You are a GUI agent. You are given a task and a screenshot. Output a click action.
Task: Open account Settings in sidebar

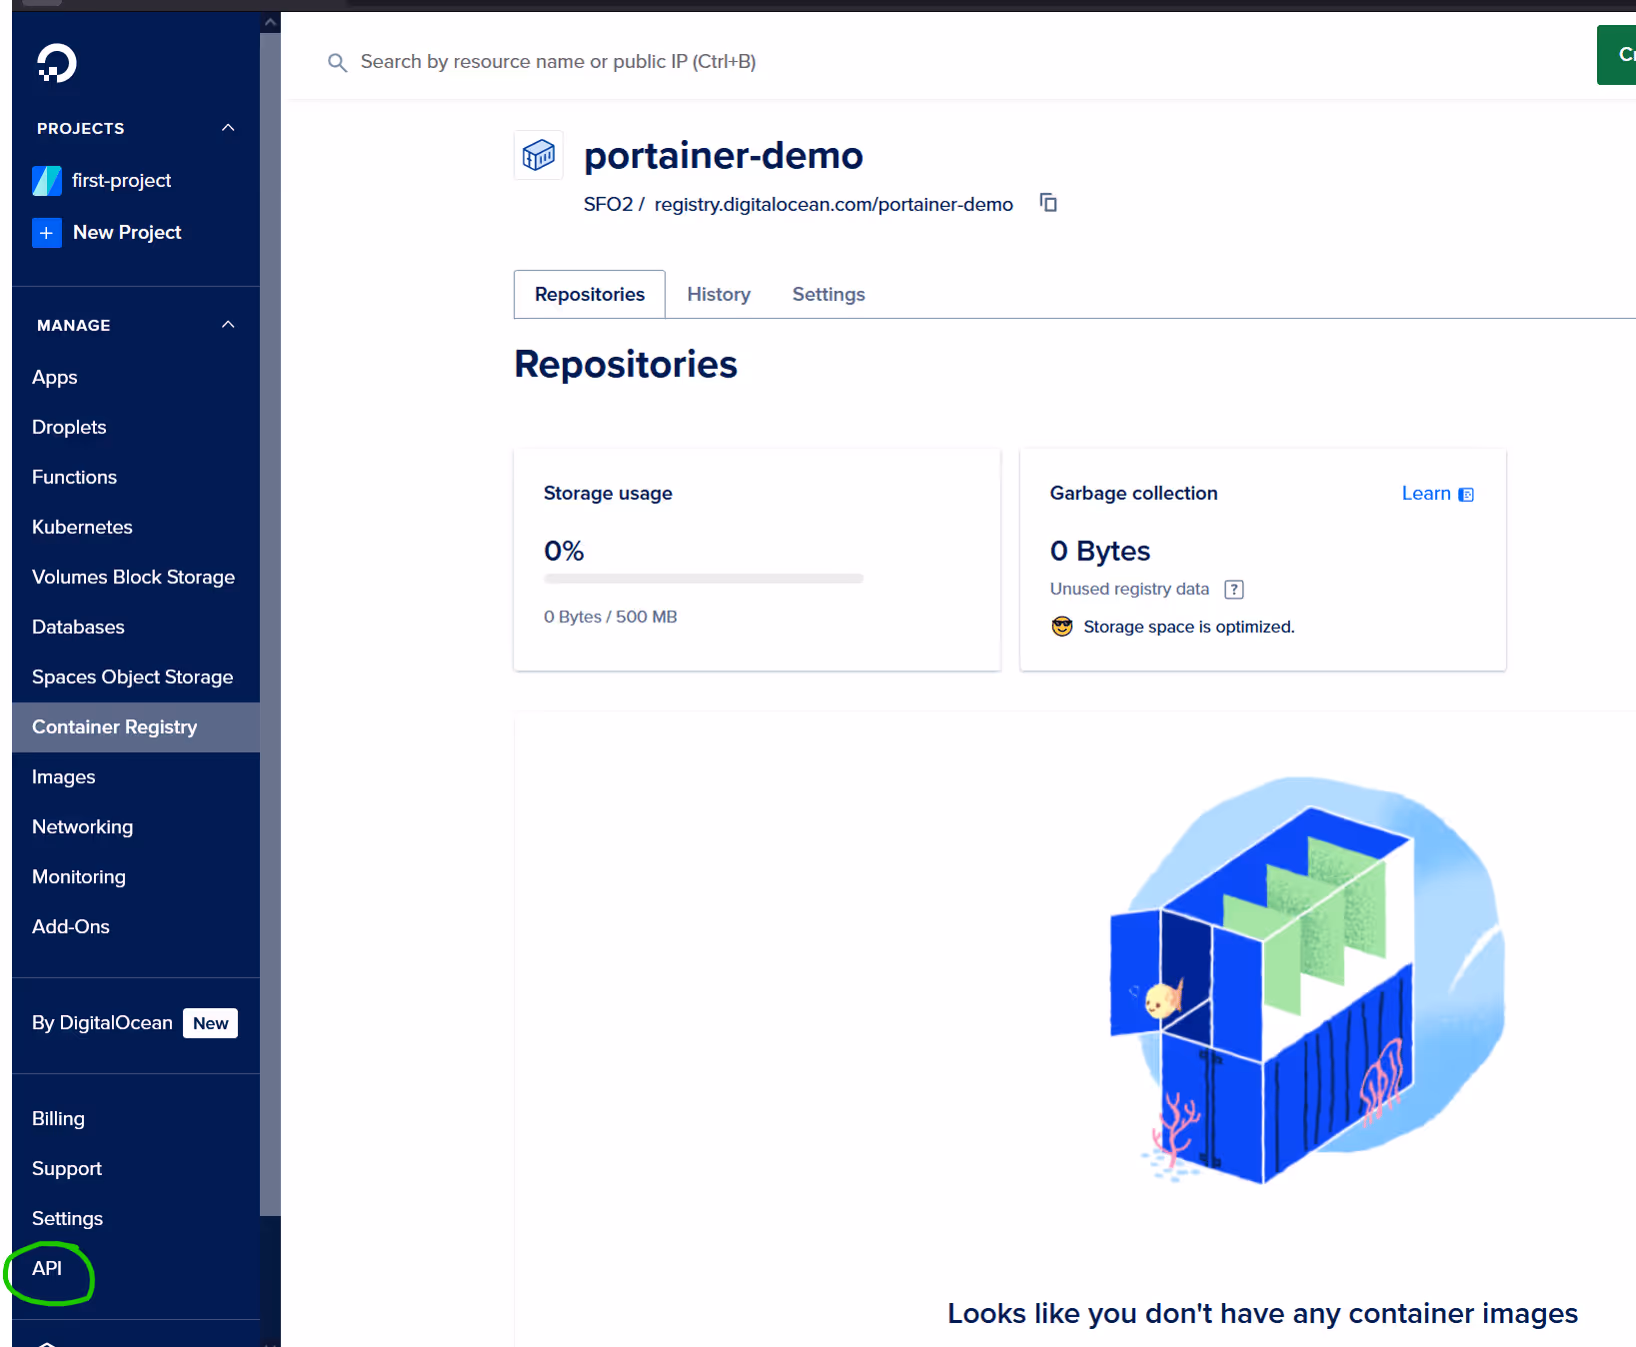click(x=67, y=1219)
